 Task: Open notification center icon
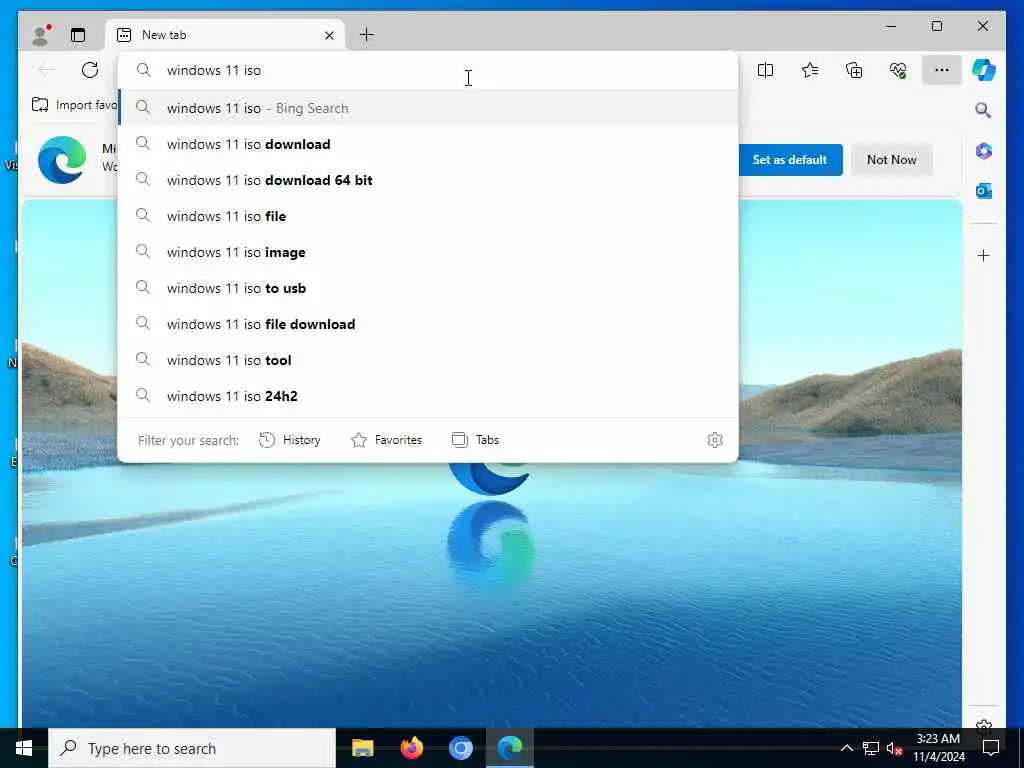pos(991,748)
